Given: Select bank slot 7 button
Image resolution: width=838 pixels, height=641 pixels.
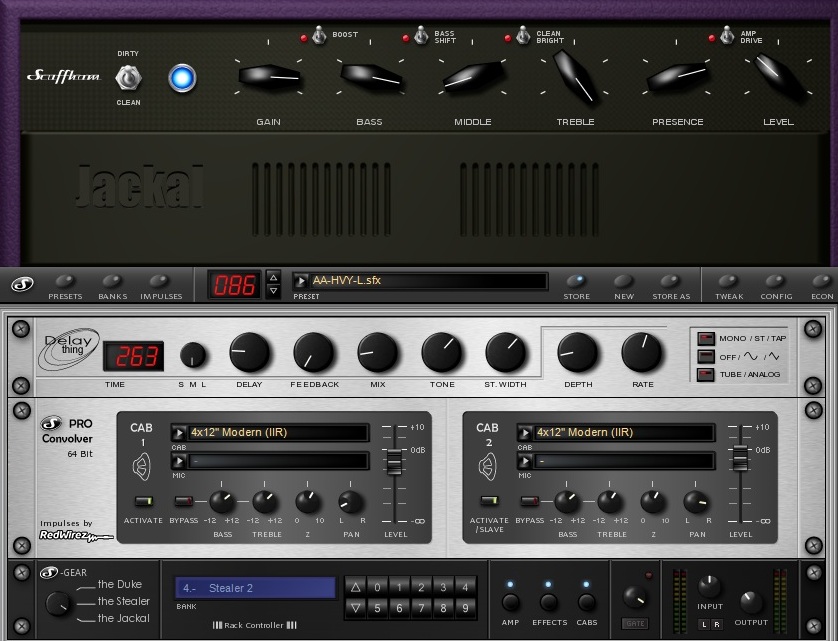Looking at the screenshot, I should (421, 608).
